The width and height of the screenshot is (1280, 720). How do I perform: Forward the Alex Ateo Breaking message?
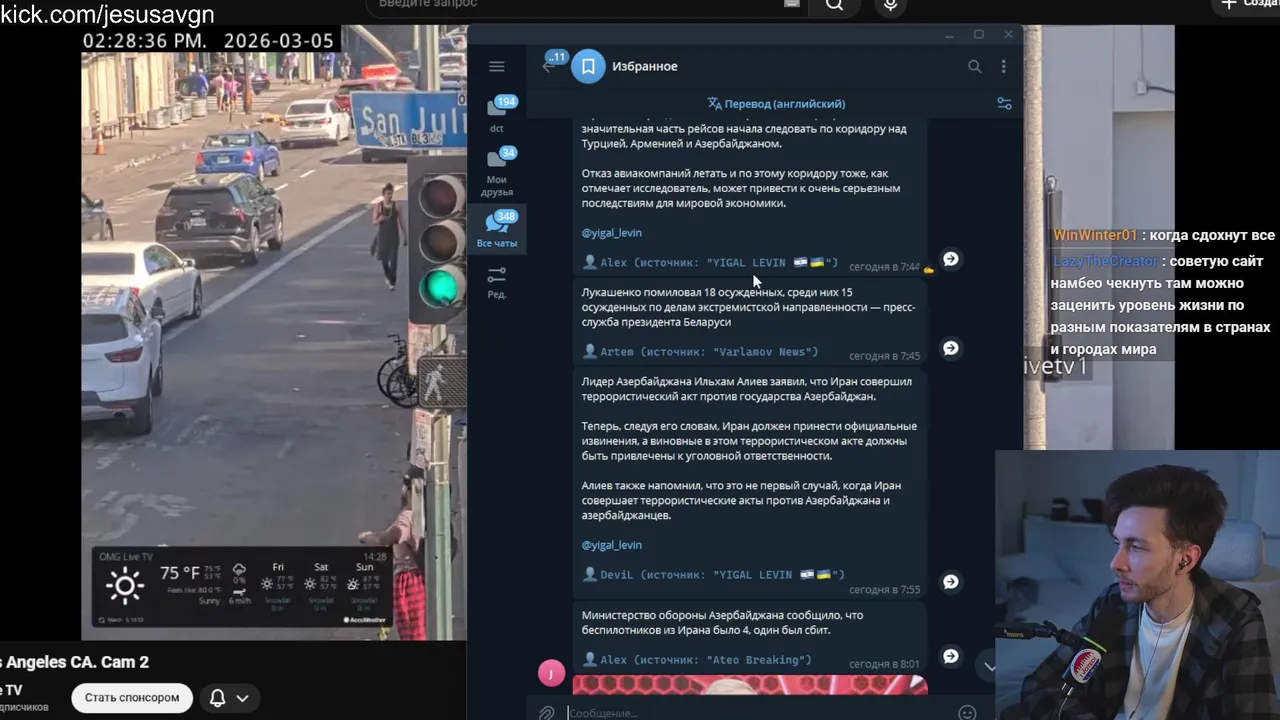pos(951,656)
